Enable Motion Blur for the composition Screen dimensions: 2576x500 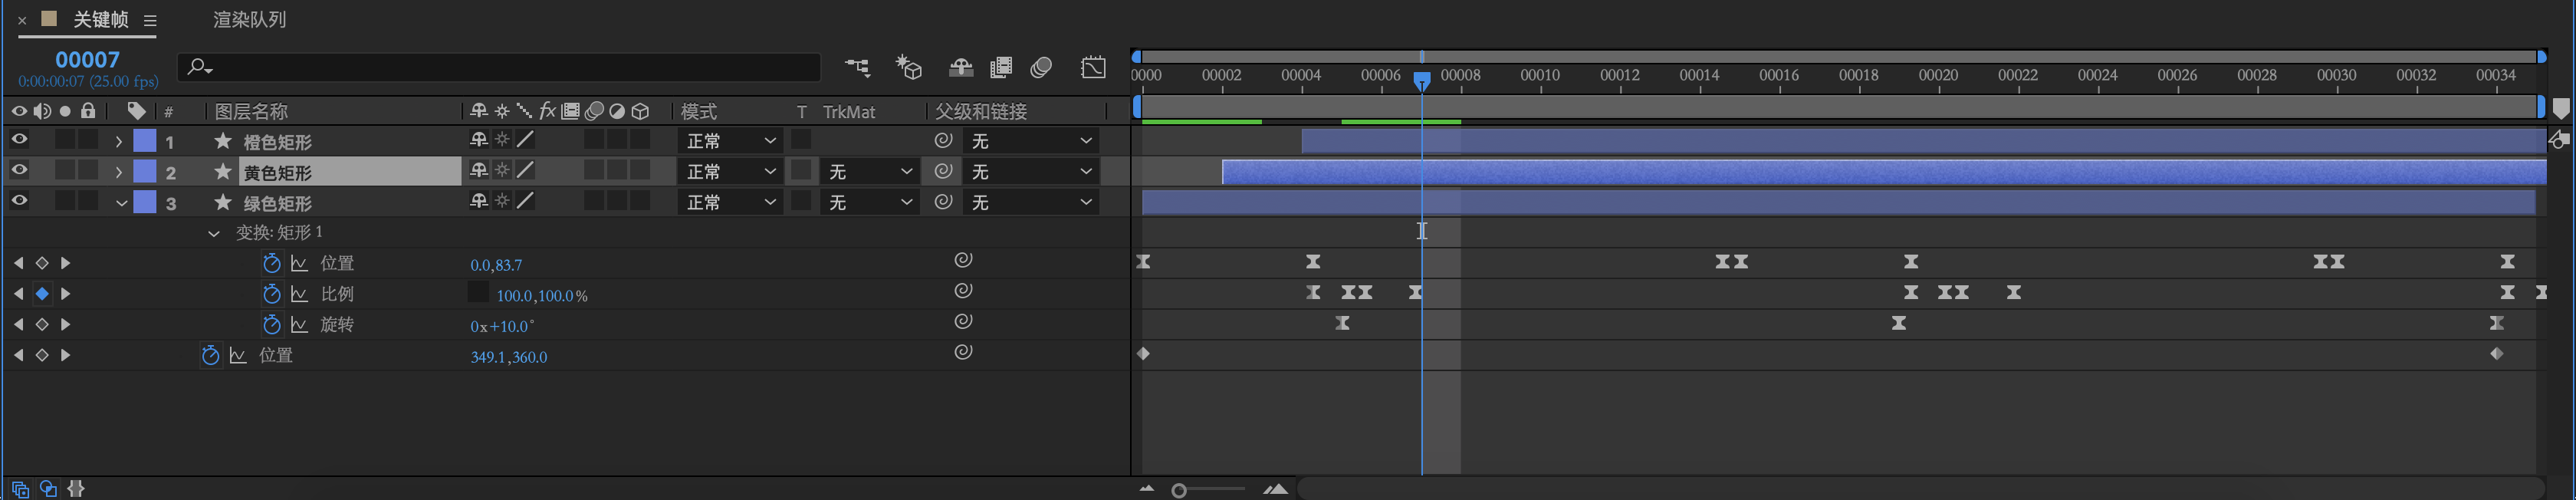click(1041, 68)
